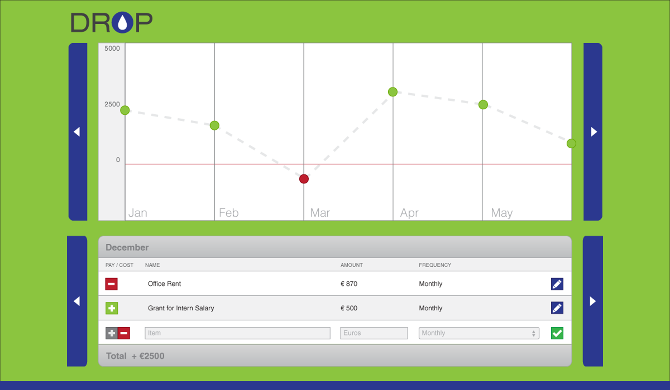Focus the Item name input field
The width and height of the screenshot is (670, 390).
tap(238, 333)
